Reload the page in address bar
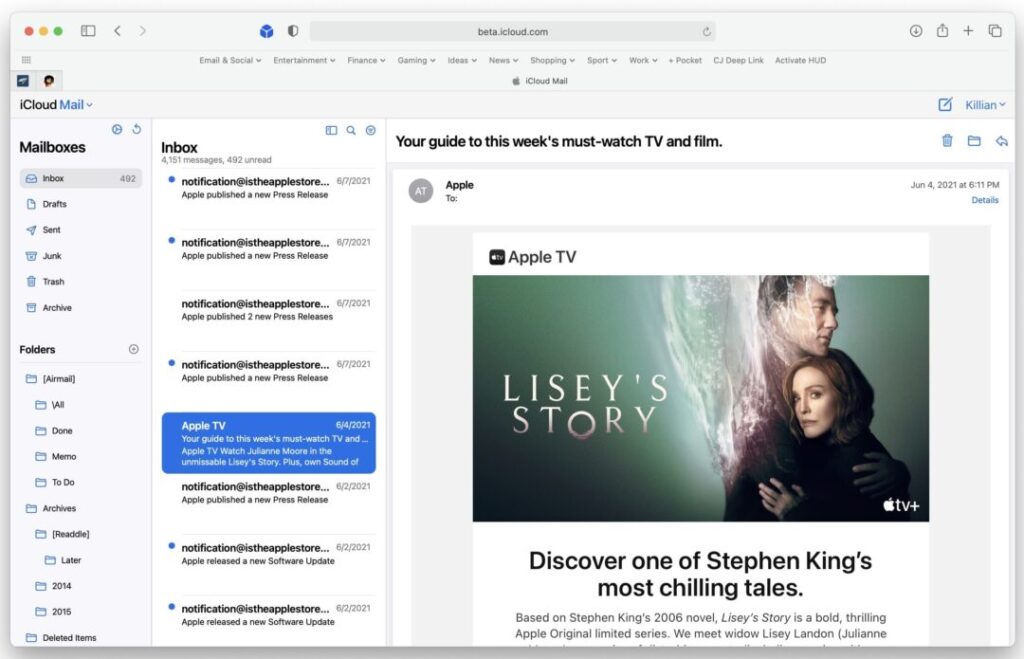Screen dimensions: 1024x659 [x=707, y=31]
